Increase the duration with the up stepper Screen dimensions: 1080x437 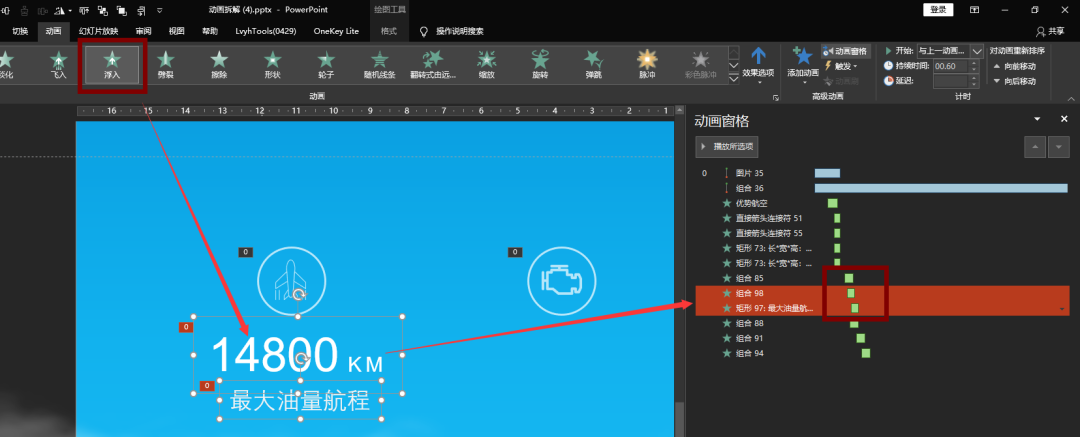click(x=974, y=63)
